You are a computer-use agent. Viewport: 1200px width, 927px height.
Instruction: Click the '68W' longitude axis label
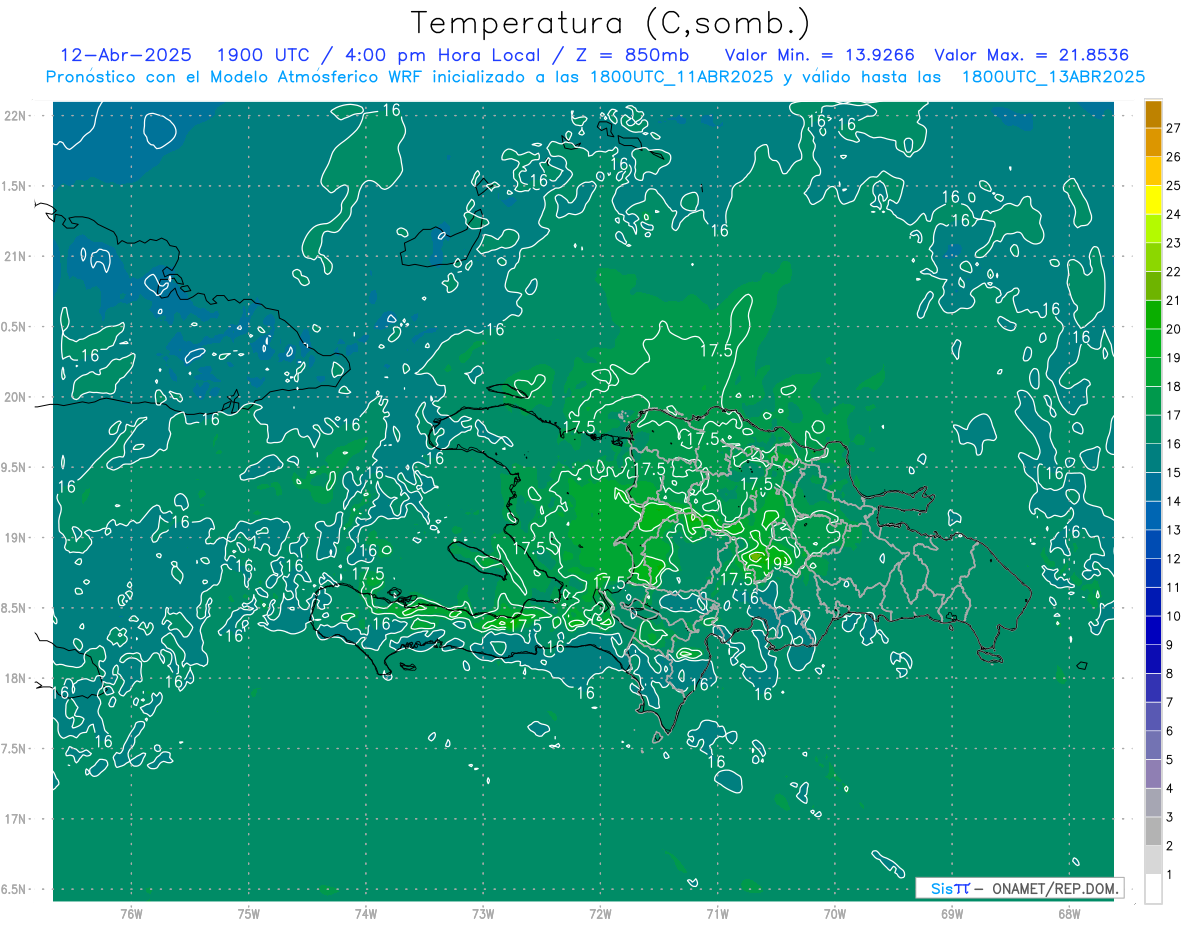point(1069,913)
